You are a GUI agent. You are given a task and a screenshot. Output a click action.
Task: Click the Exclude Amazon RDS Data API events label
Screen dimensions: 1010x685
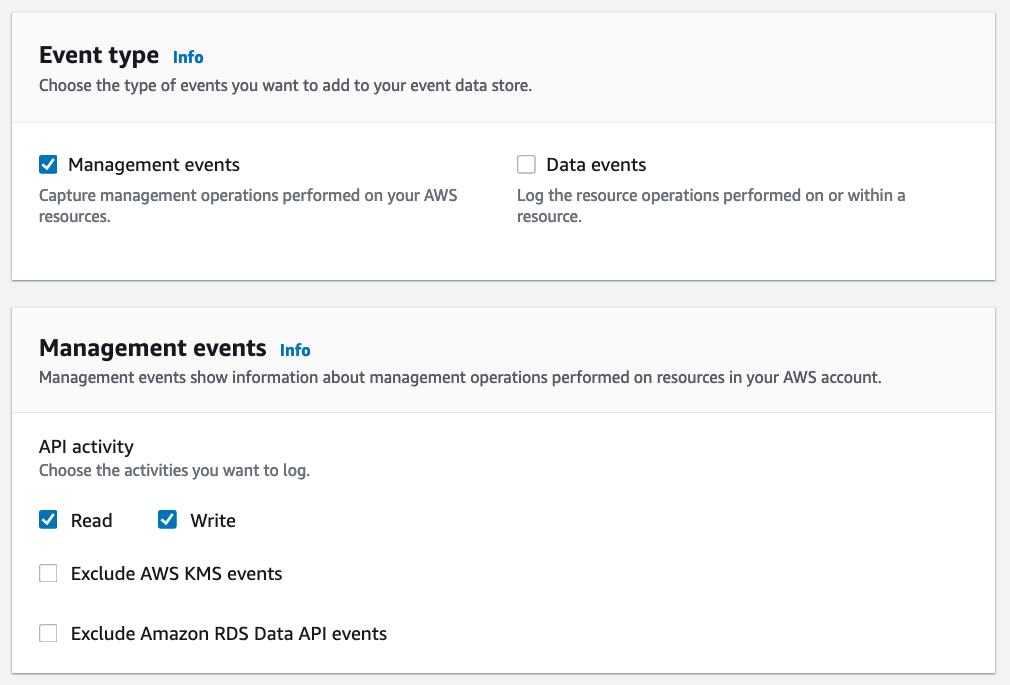(x=227, y=633)
